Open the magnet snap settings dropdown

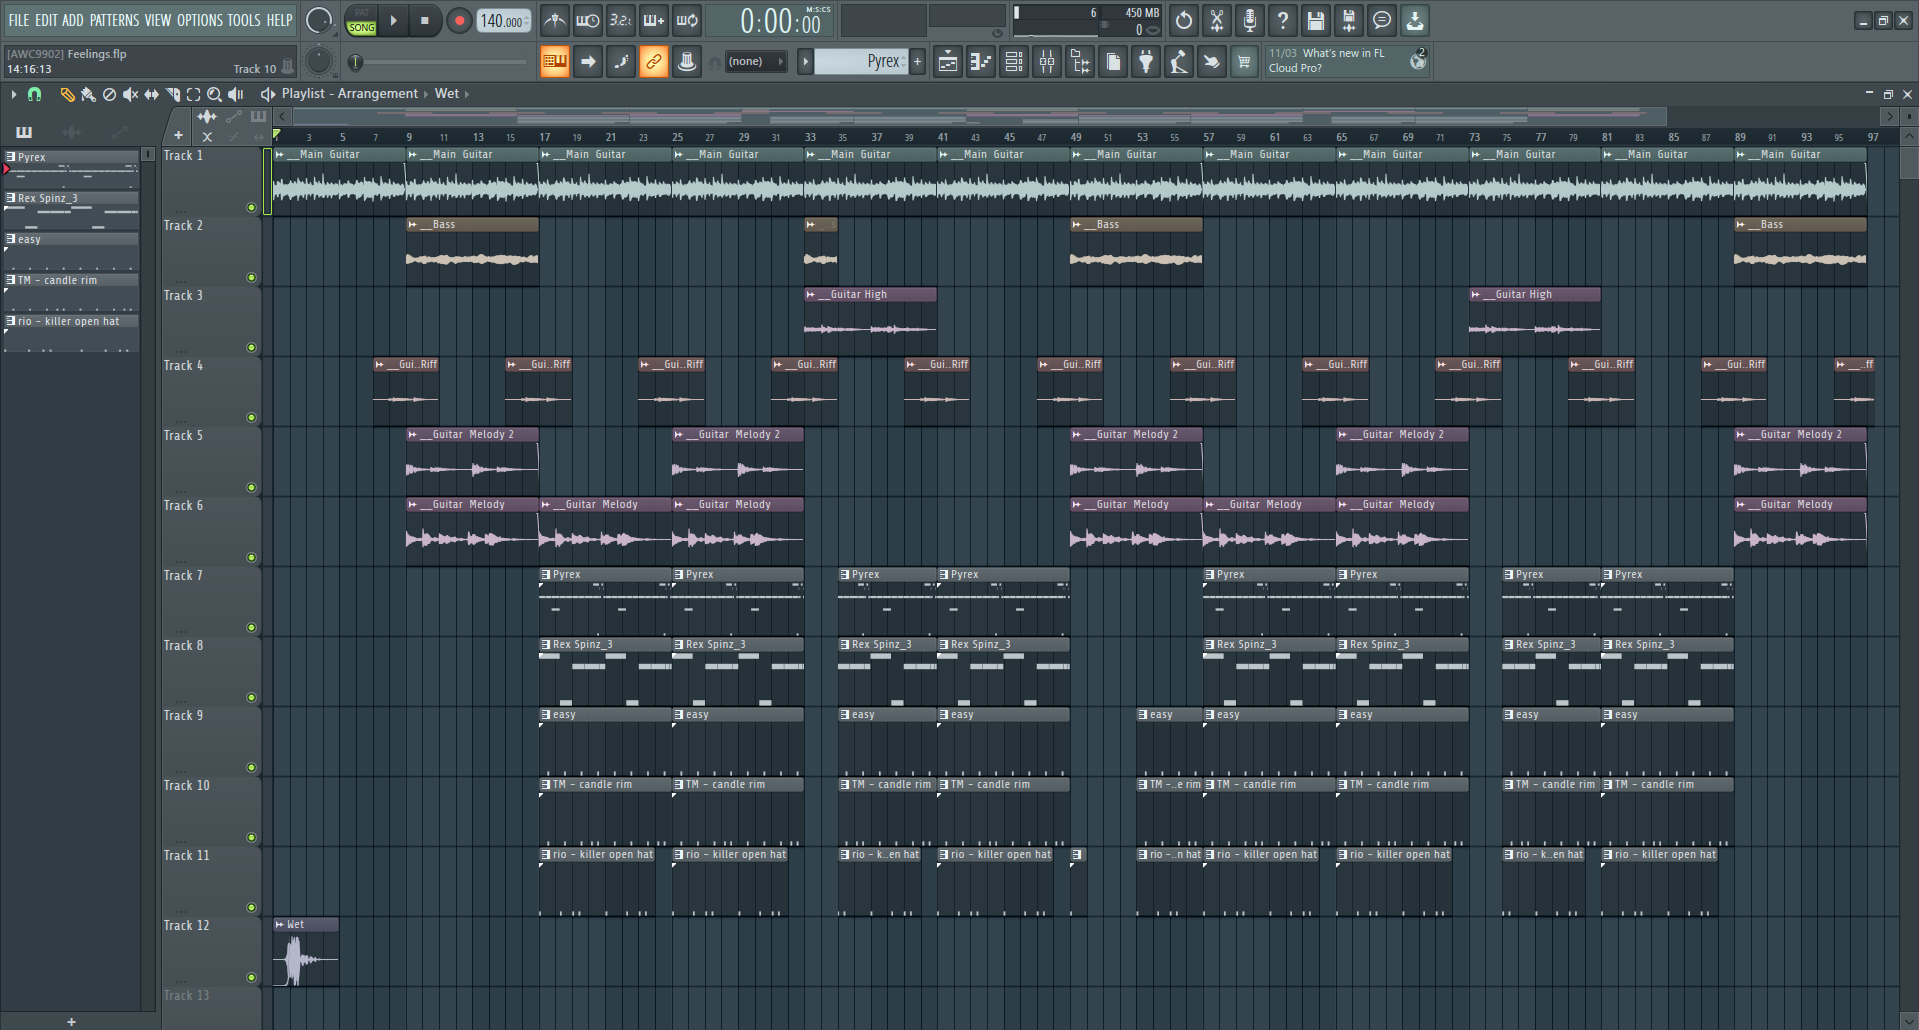click(x=35, y=94)
